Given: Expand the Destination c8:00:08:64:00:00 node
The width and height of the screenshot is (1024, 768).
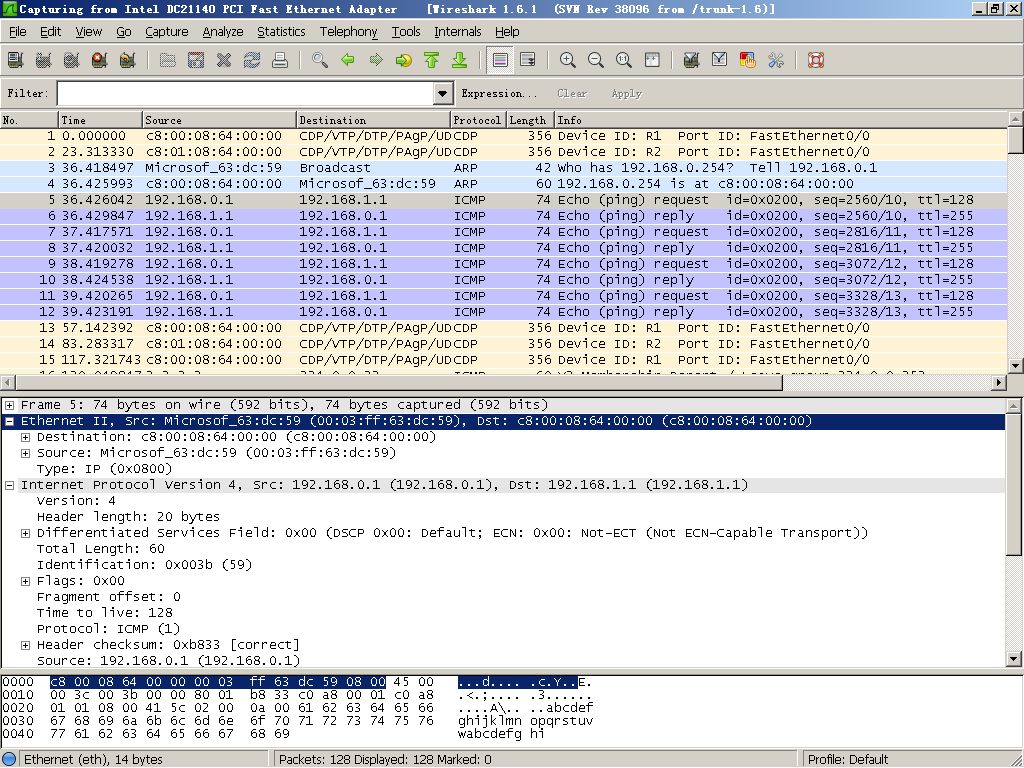Looking at the screenshot, I should (x=25, y=437).
